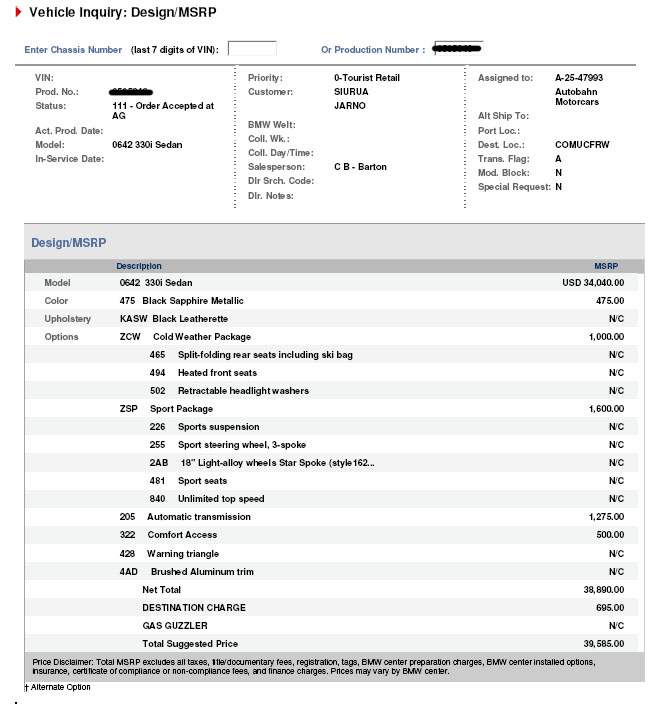653x716 pixels.
Task: Click the 'Dlr. Notes:' field label
Action: (271, 196)
